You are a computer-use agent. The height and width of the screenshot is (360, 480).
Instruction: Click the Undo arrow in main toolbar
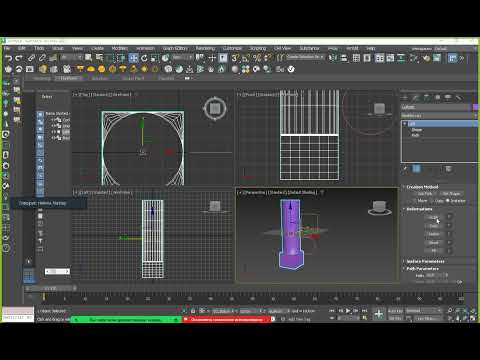8,58
